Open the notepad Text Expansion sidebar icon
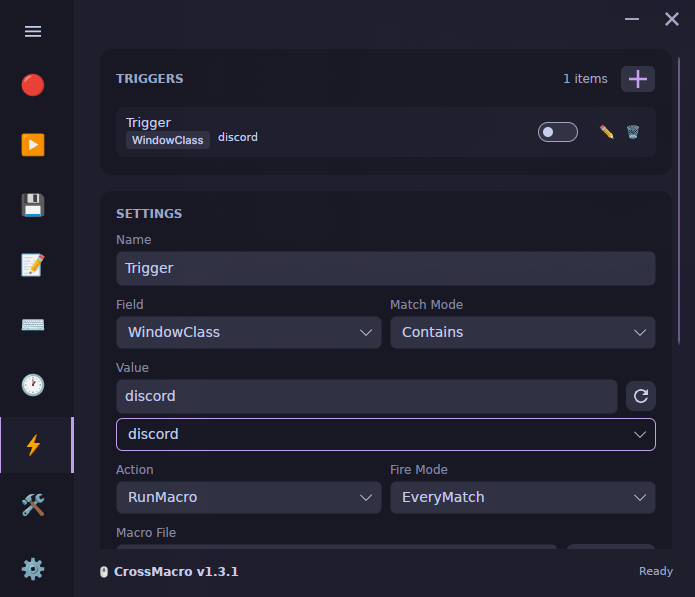 33,265
